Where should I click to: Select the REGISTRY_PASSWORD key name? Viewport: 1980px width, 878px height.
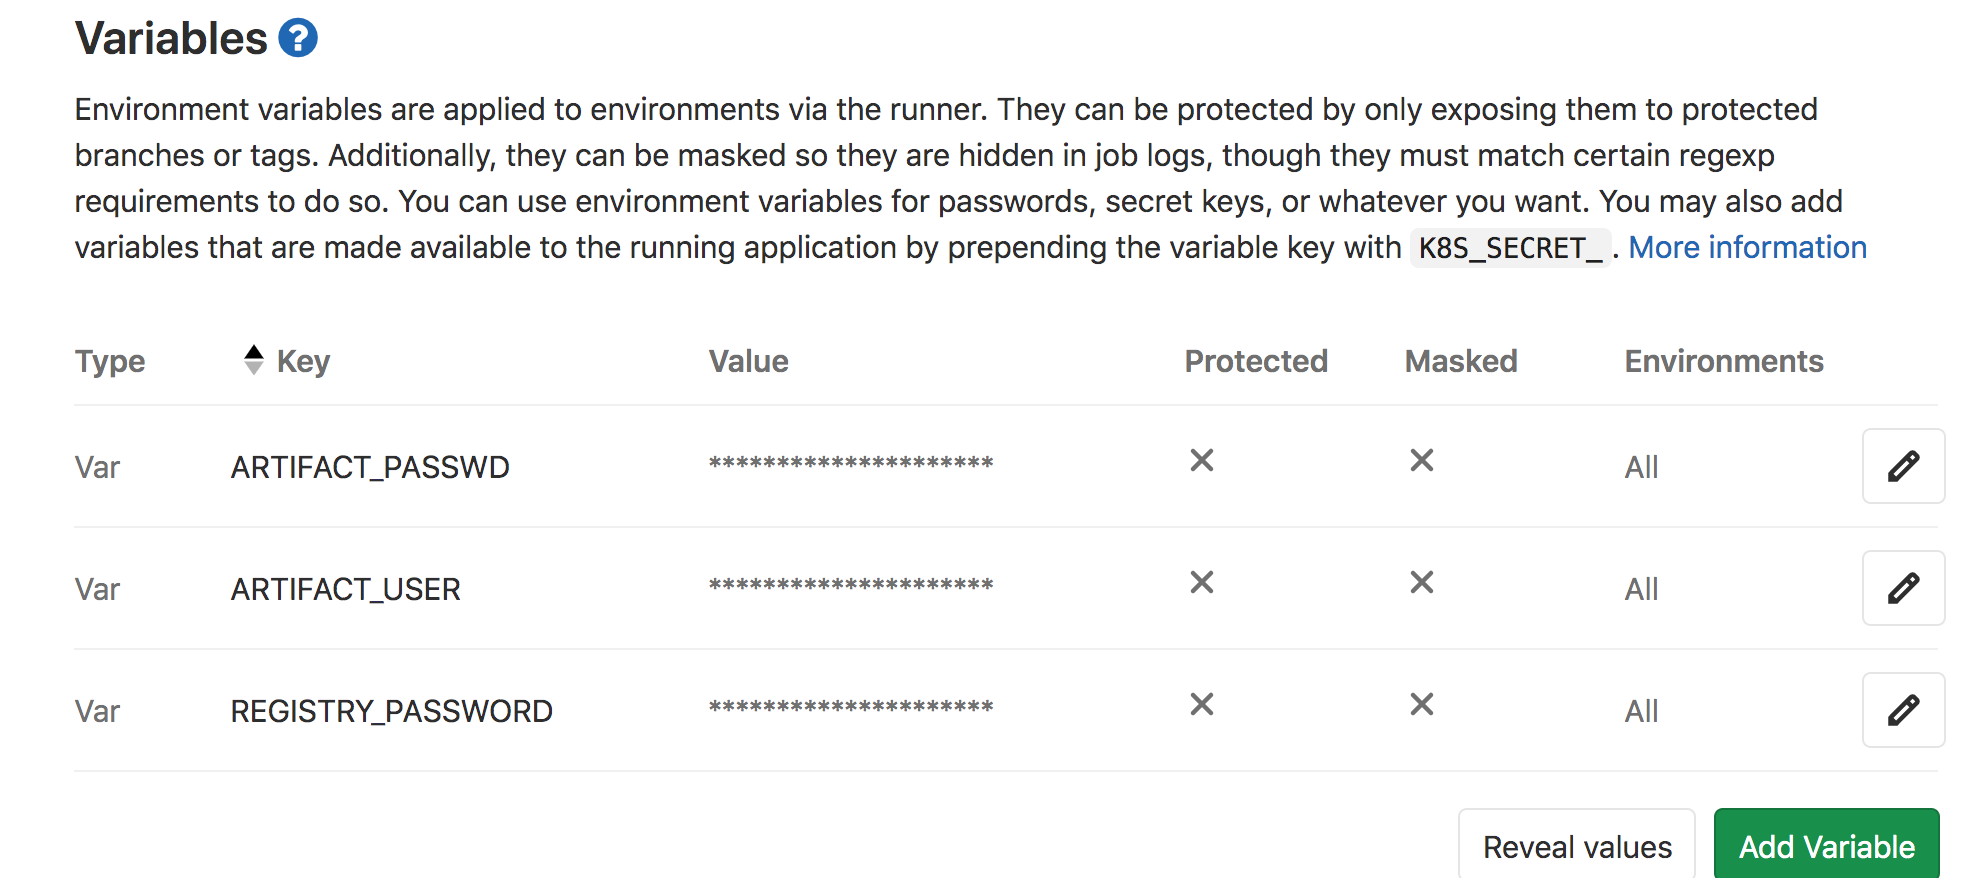pyautogui.click(x=391, y=711)
